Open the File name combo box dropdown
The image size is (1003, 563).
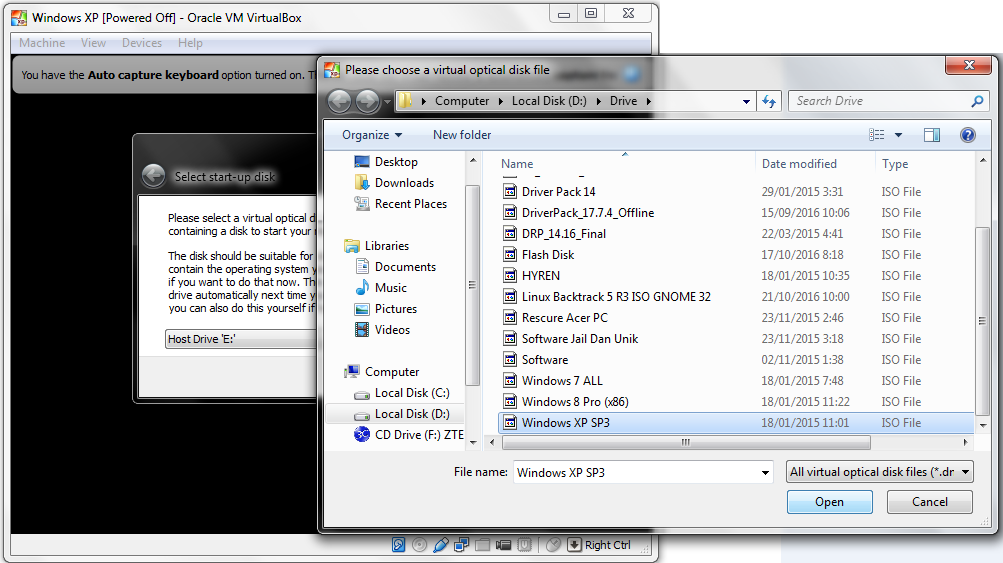[x=765, y=473]
